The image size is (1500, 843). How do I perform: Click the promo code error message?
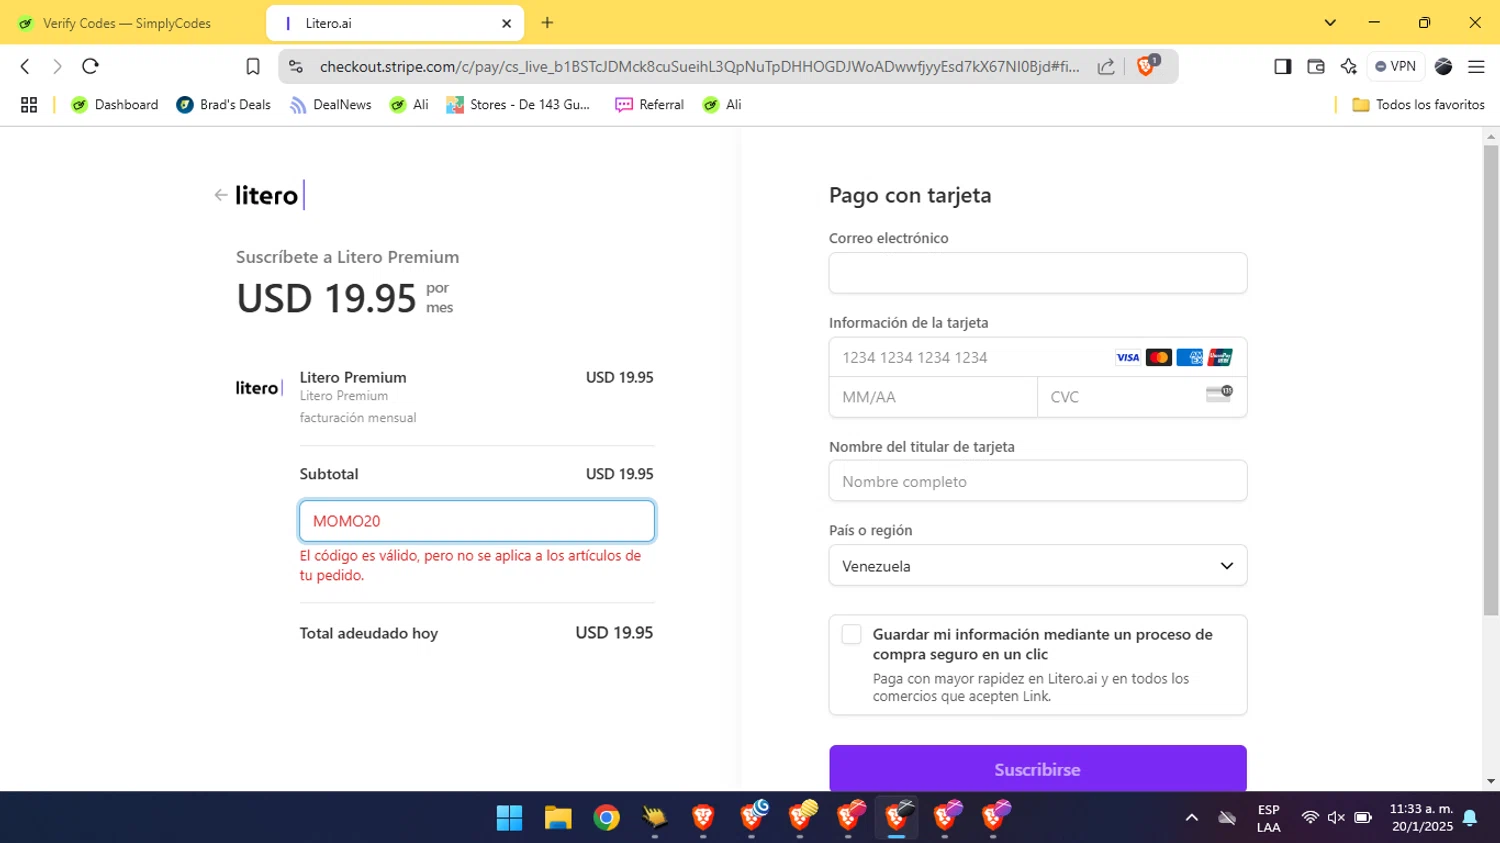[470, 565]
